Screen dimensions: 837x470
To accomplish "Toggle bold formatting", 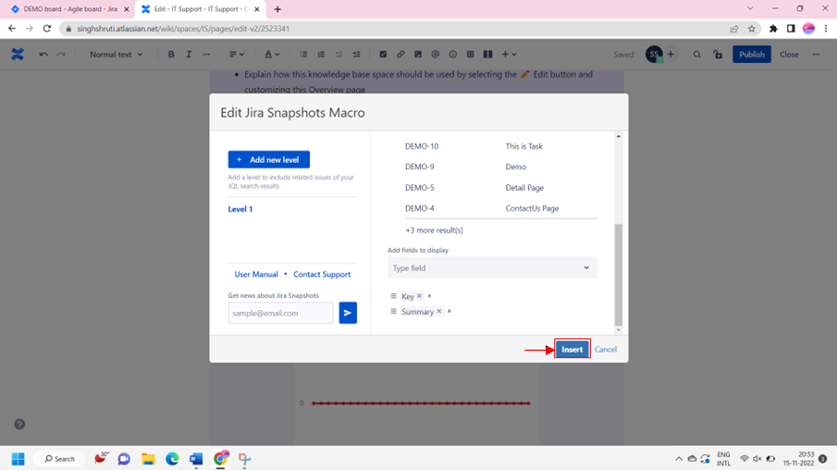I will (x=171, y=54).
